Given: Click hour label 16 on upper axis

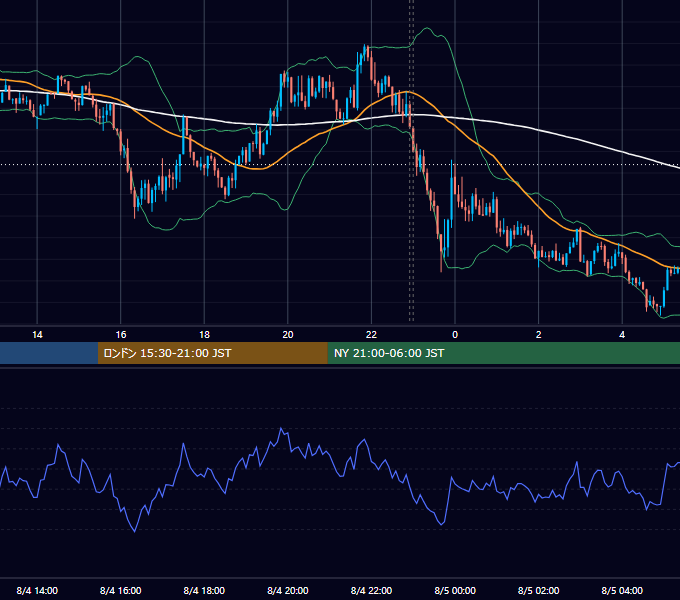Looking at the screenshot, I should (x=121, y=335).
